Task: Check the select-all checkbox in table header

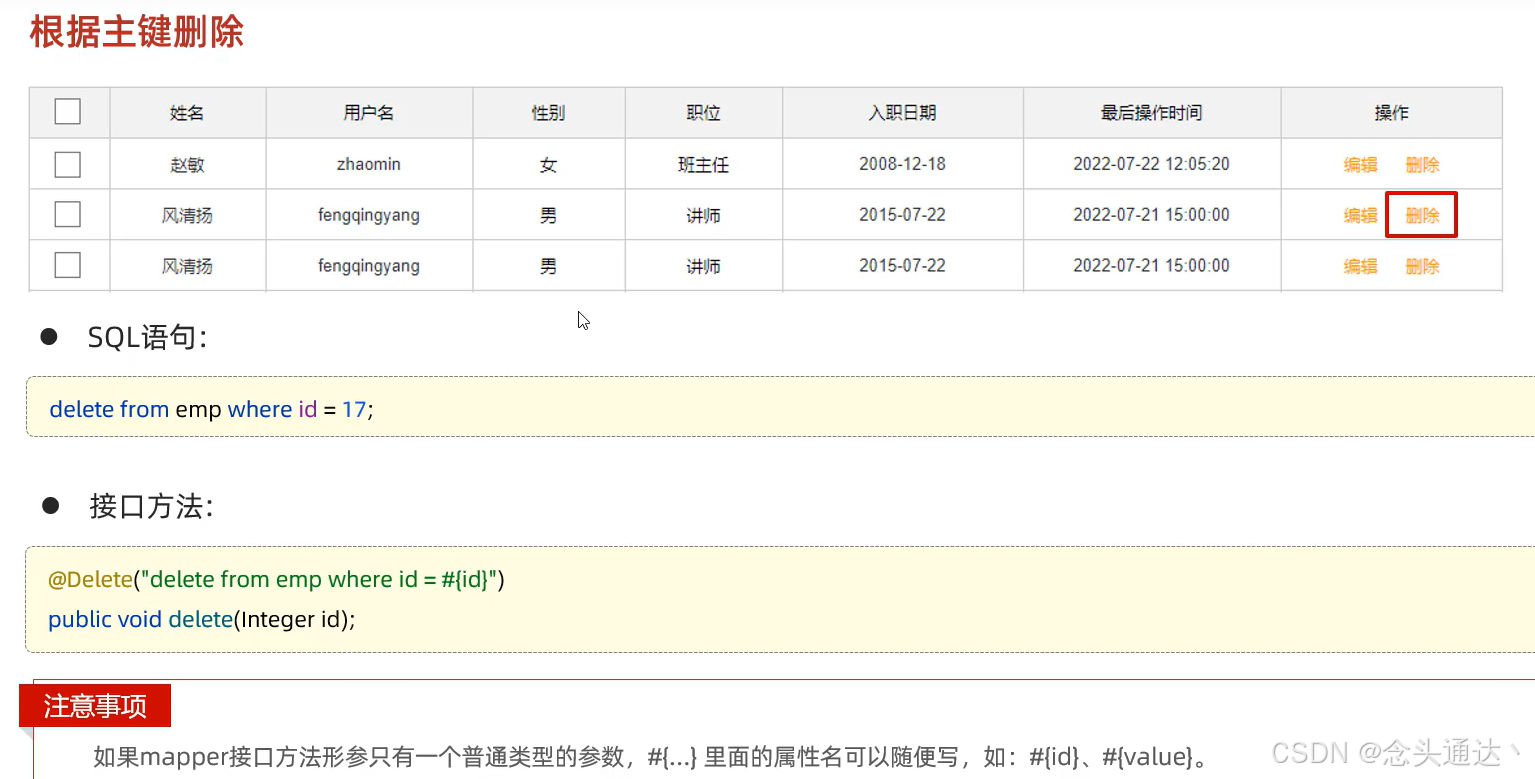Action: coord(67,111)
